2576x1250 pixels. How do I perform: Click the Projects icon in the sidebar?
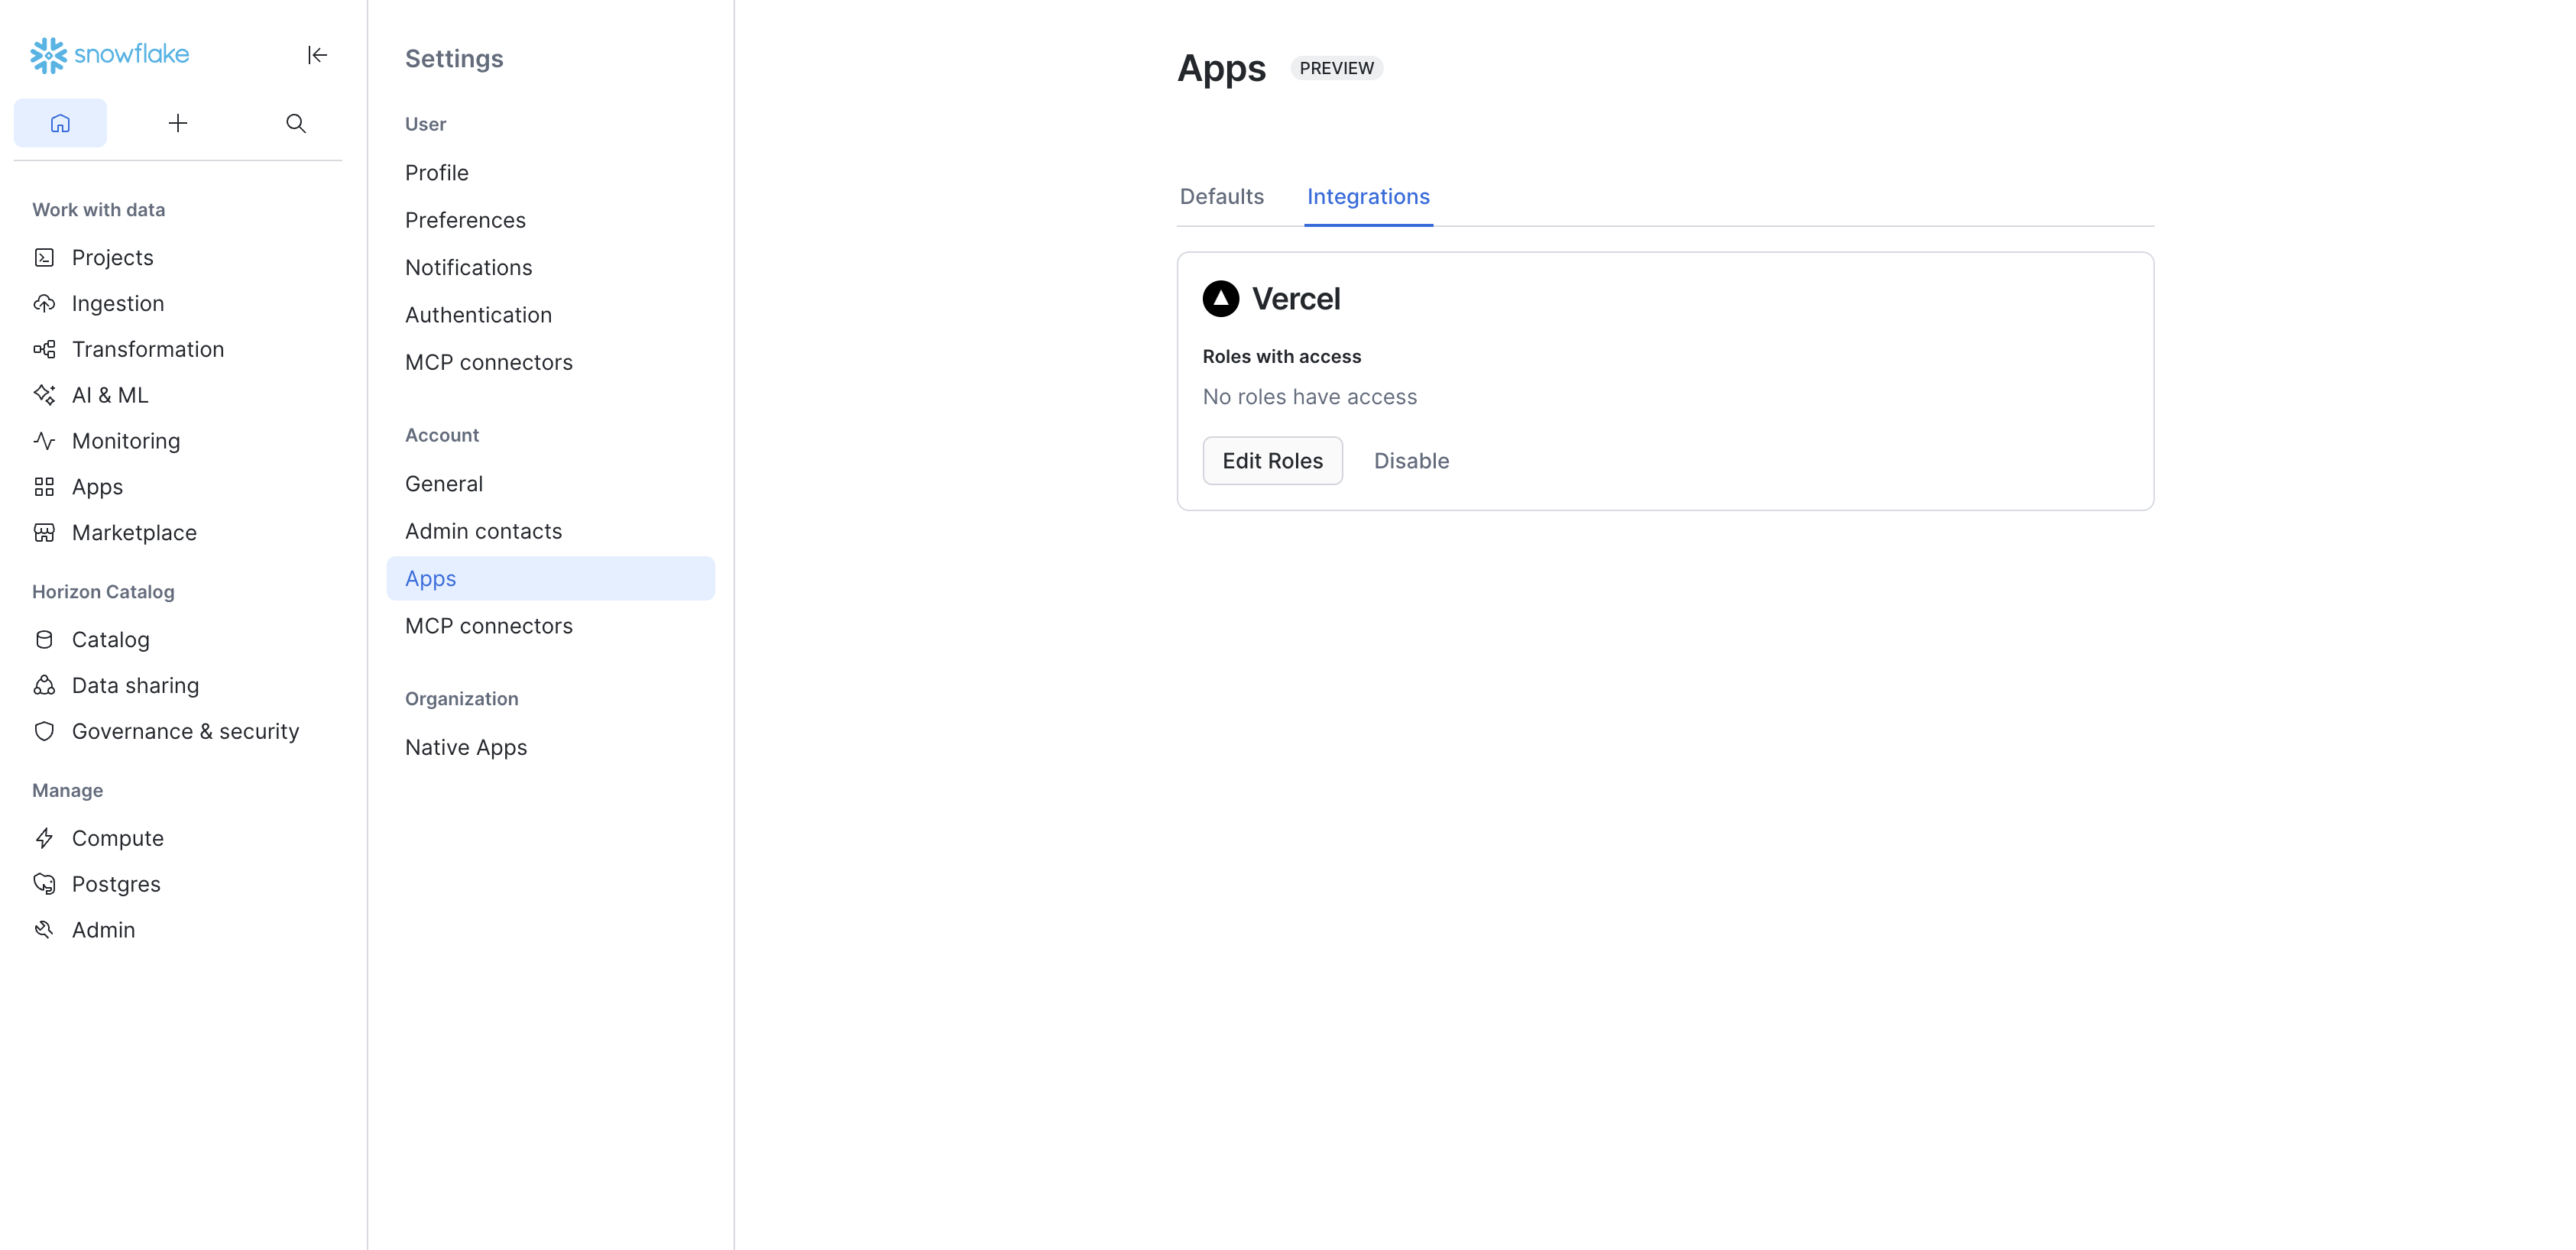44,258
